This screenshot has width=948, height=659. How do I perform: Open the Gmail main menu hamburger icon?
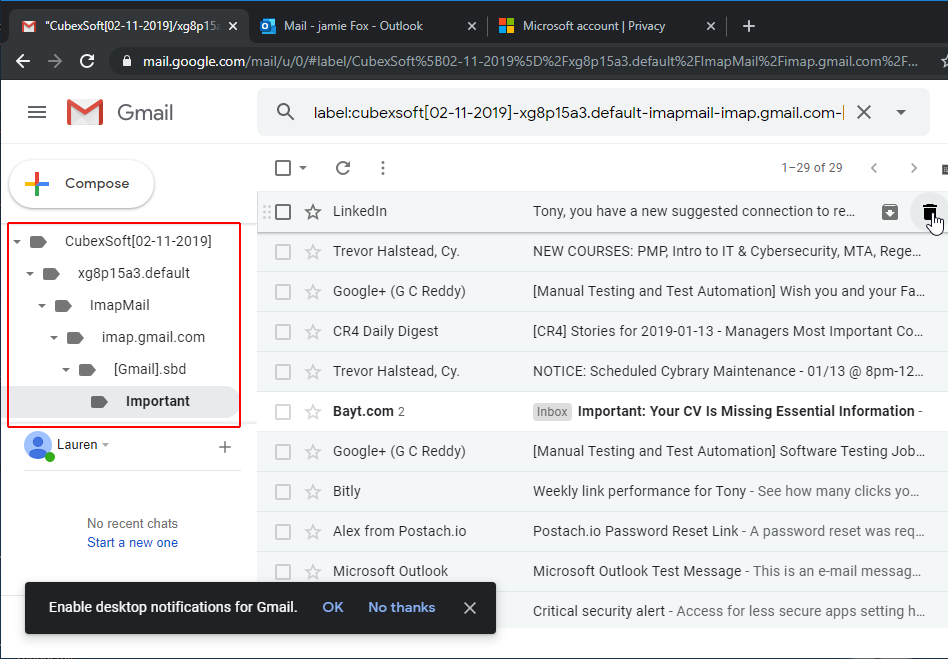point(37,112)
